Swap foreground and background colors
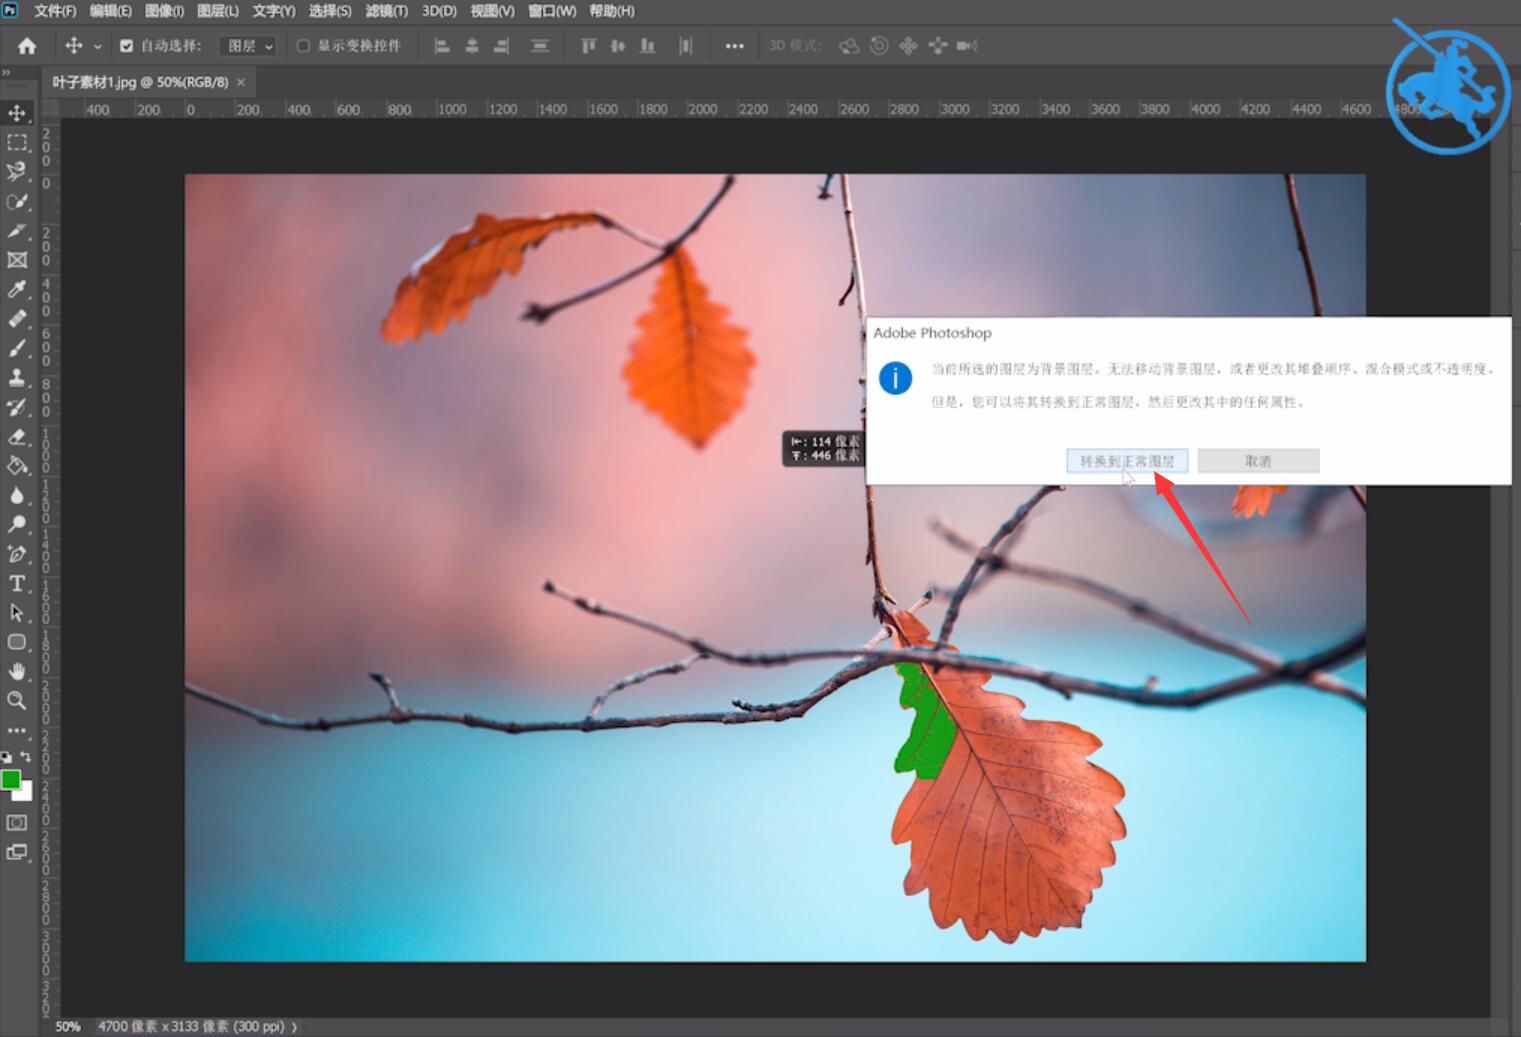The width and height of the screenshot is (1521, 1037). tap(26, 757)
